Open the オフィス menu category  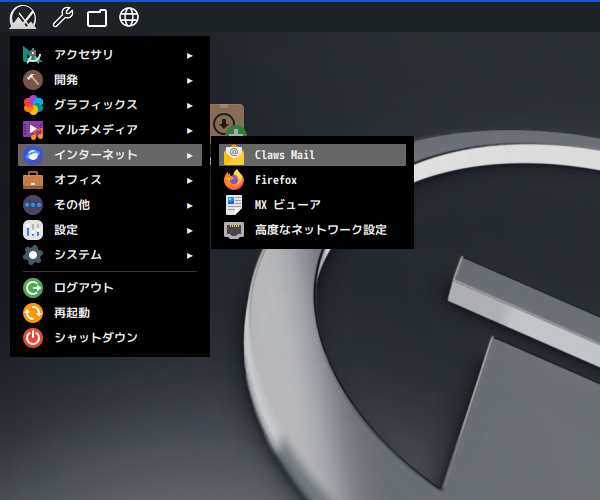[110, 180]
